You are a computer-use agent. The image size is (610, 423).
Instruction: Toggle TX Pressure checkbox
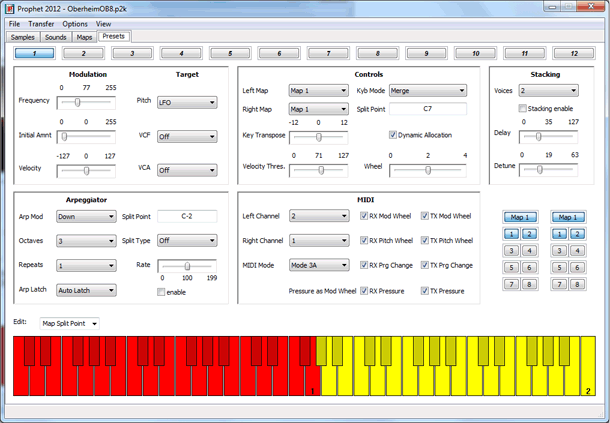tap(425, 291)
